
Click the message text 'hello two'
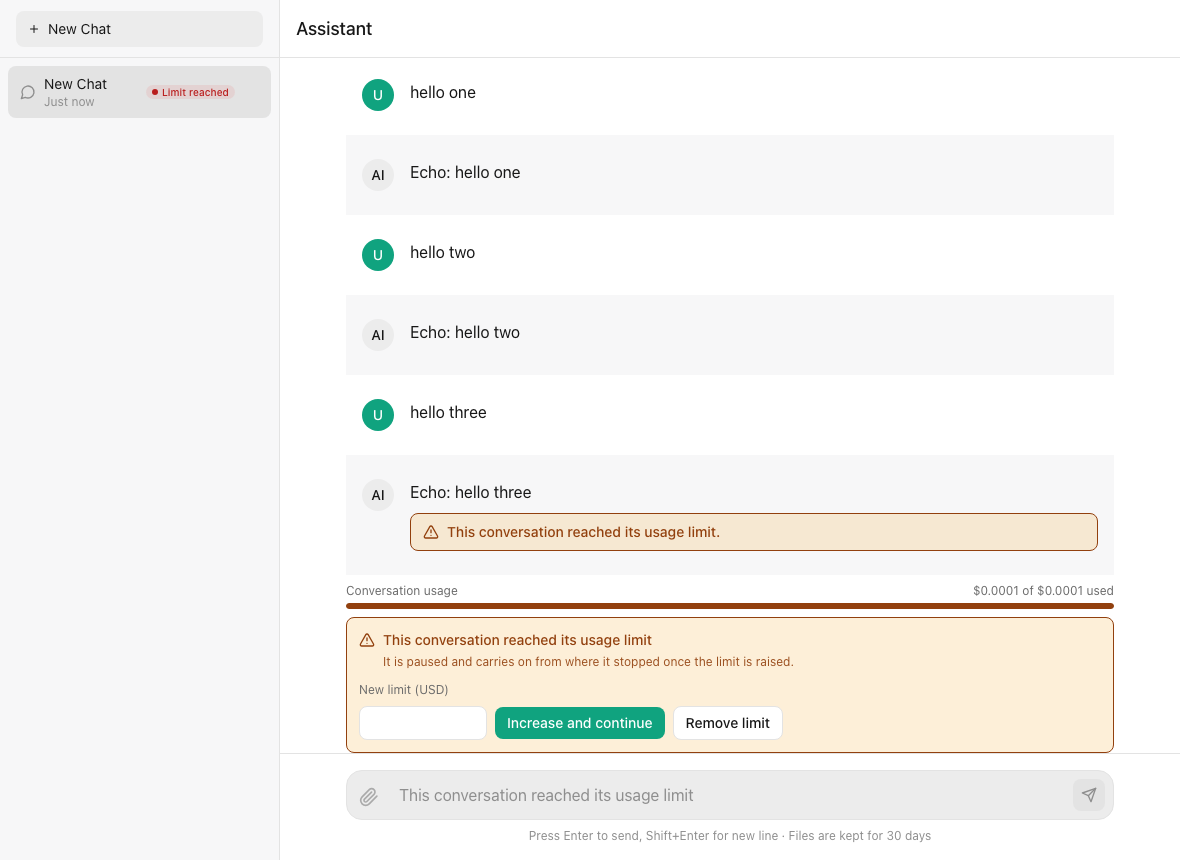click(x=442, y=253)
